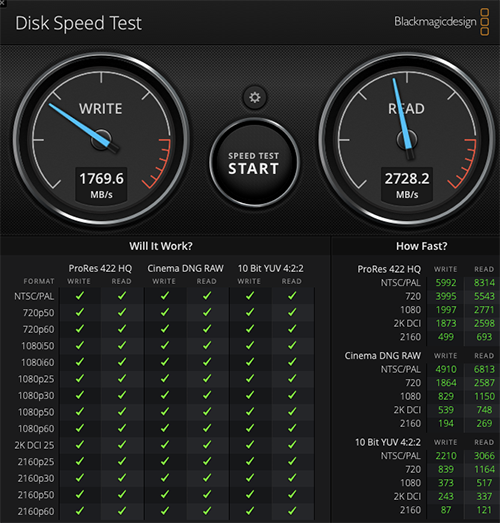Click the 2K DCI 25 format row label
The width and height of the screenshot is (500, 523).
click(x=34, y=445)
